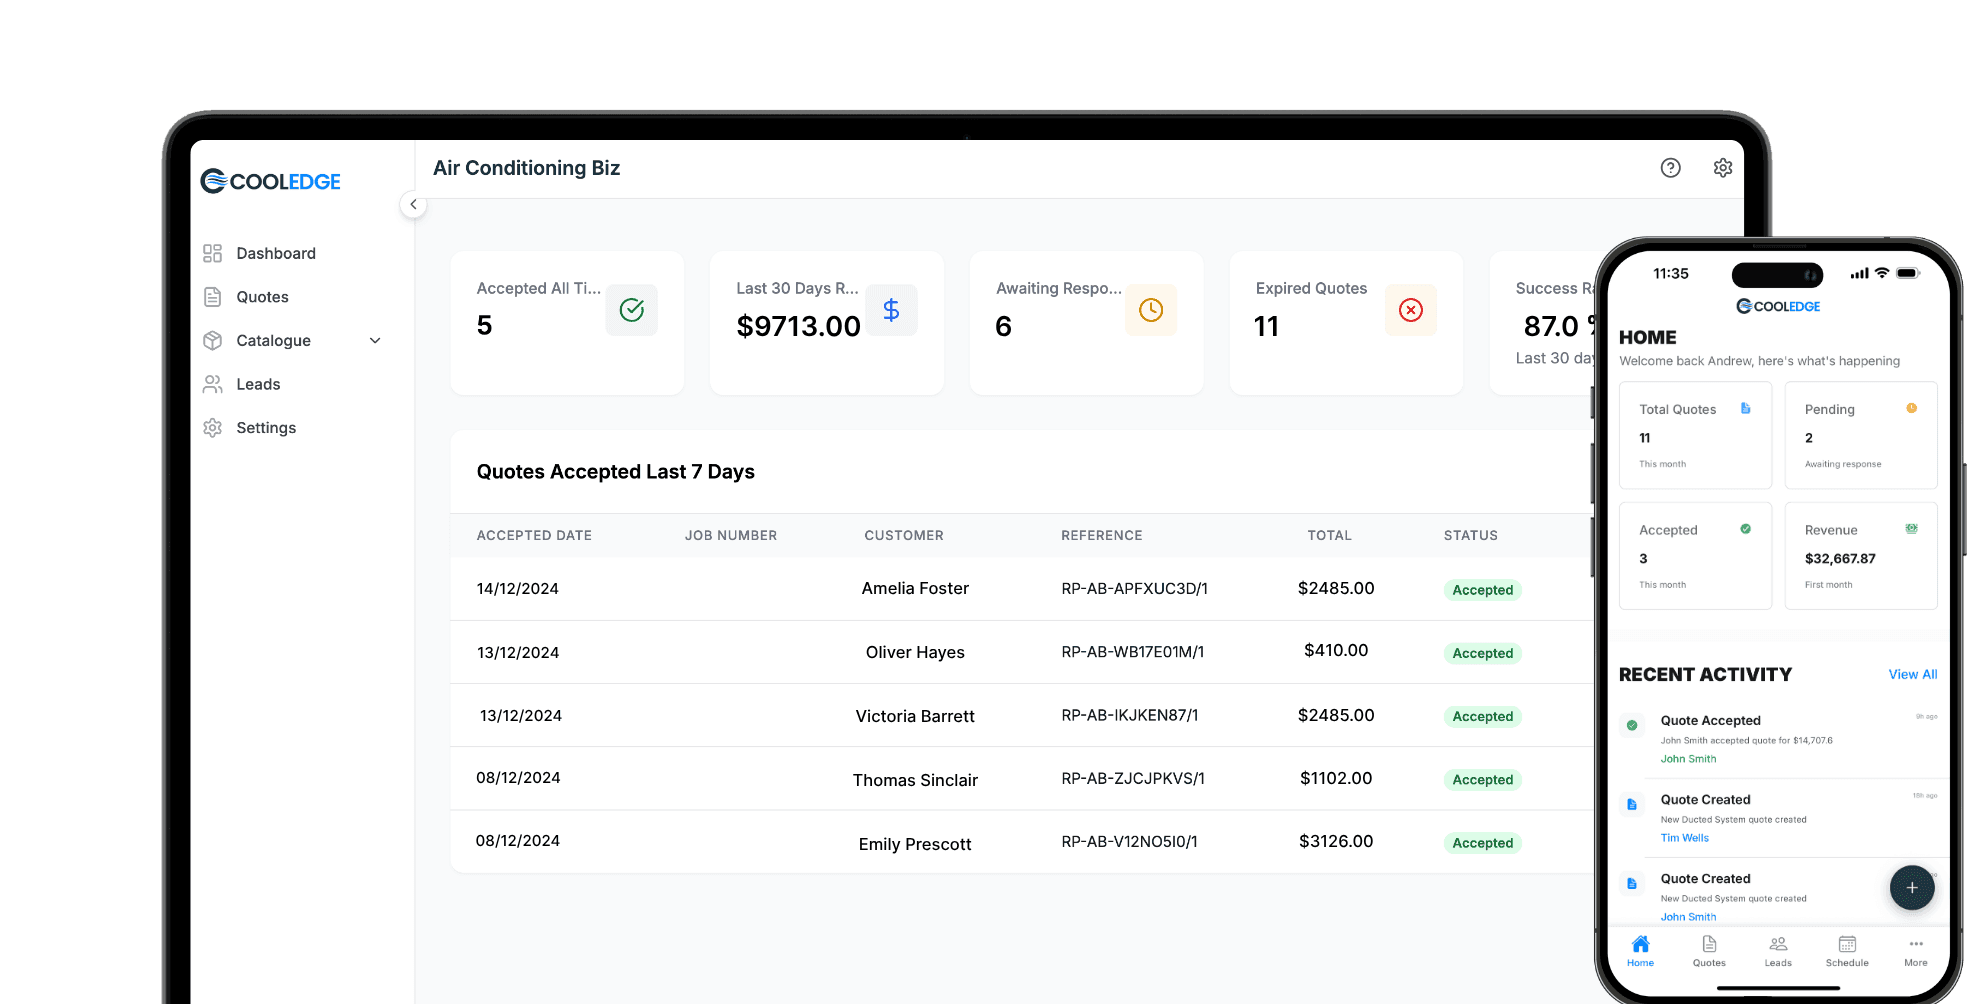Viewport: 1977px width, 1004px height.
Task: Tap the Home tab on mobile nav
Action: pyautogui.click(x=1640, y=950)
